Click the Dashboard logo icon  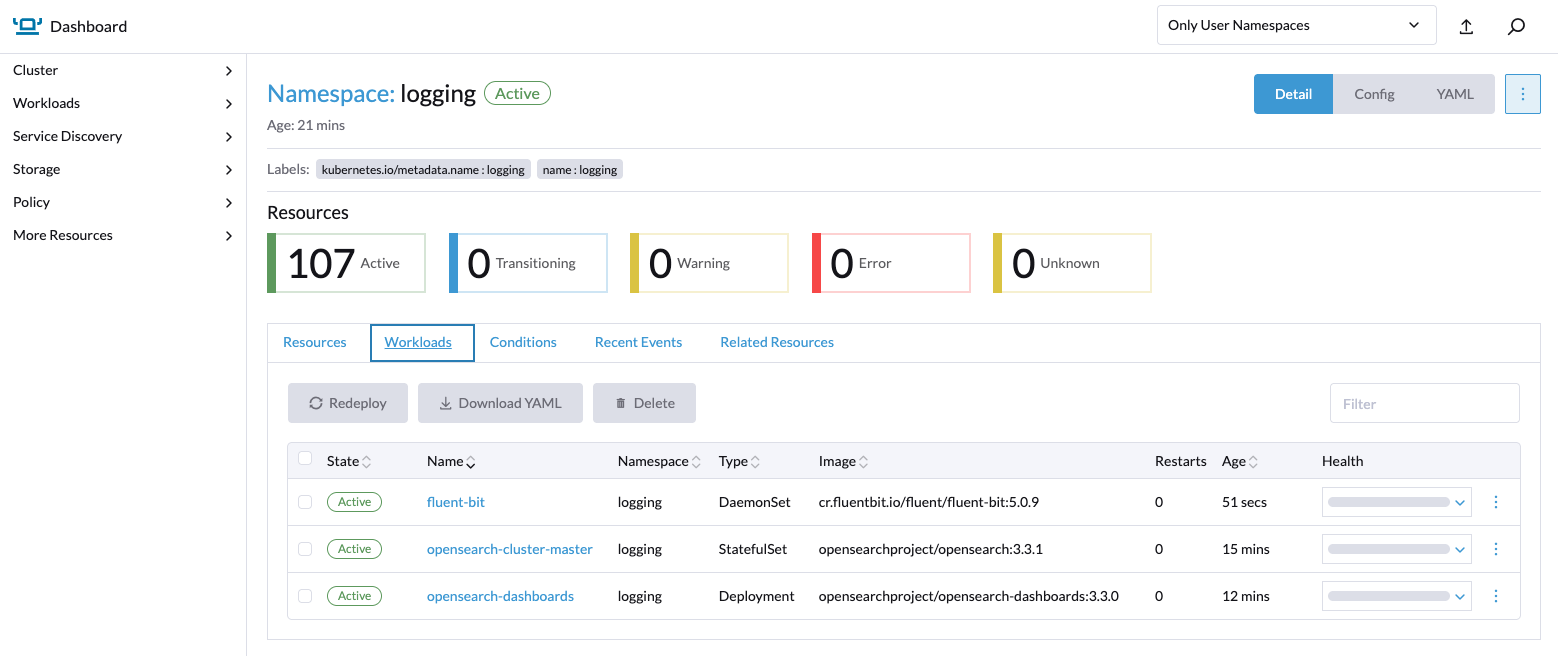[x=27, y=26]
